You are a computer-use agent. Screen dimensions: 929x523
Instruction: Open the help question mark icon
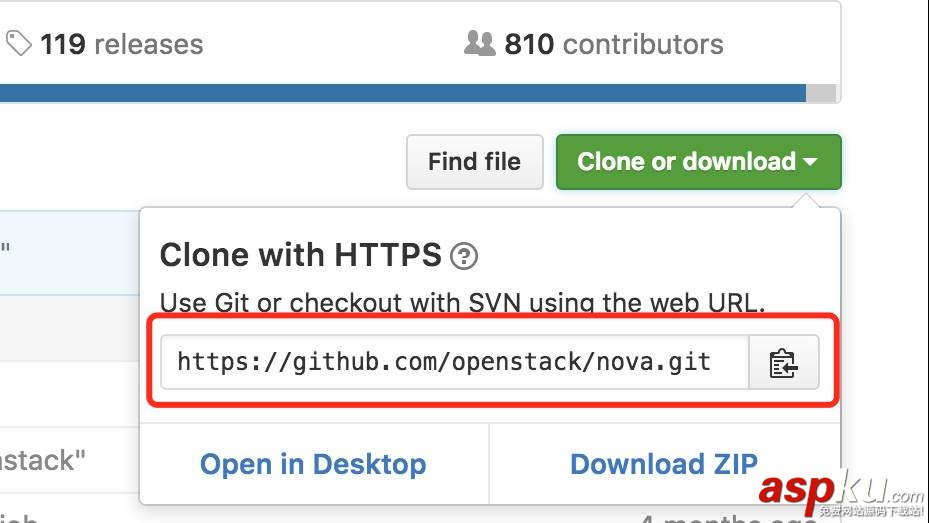click(464, 257)
